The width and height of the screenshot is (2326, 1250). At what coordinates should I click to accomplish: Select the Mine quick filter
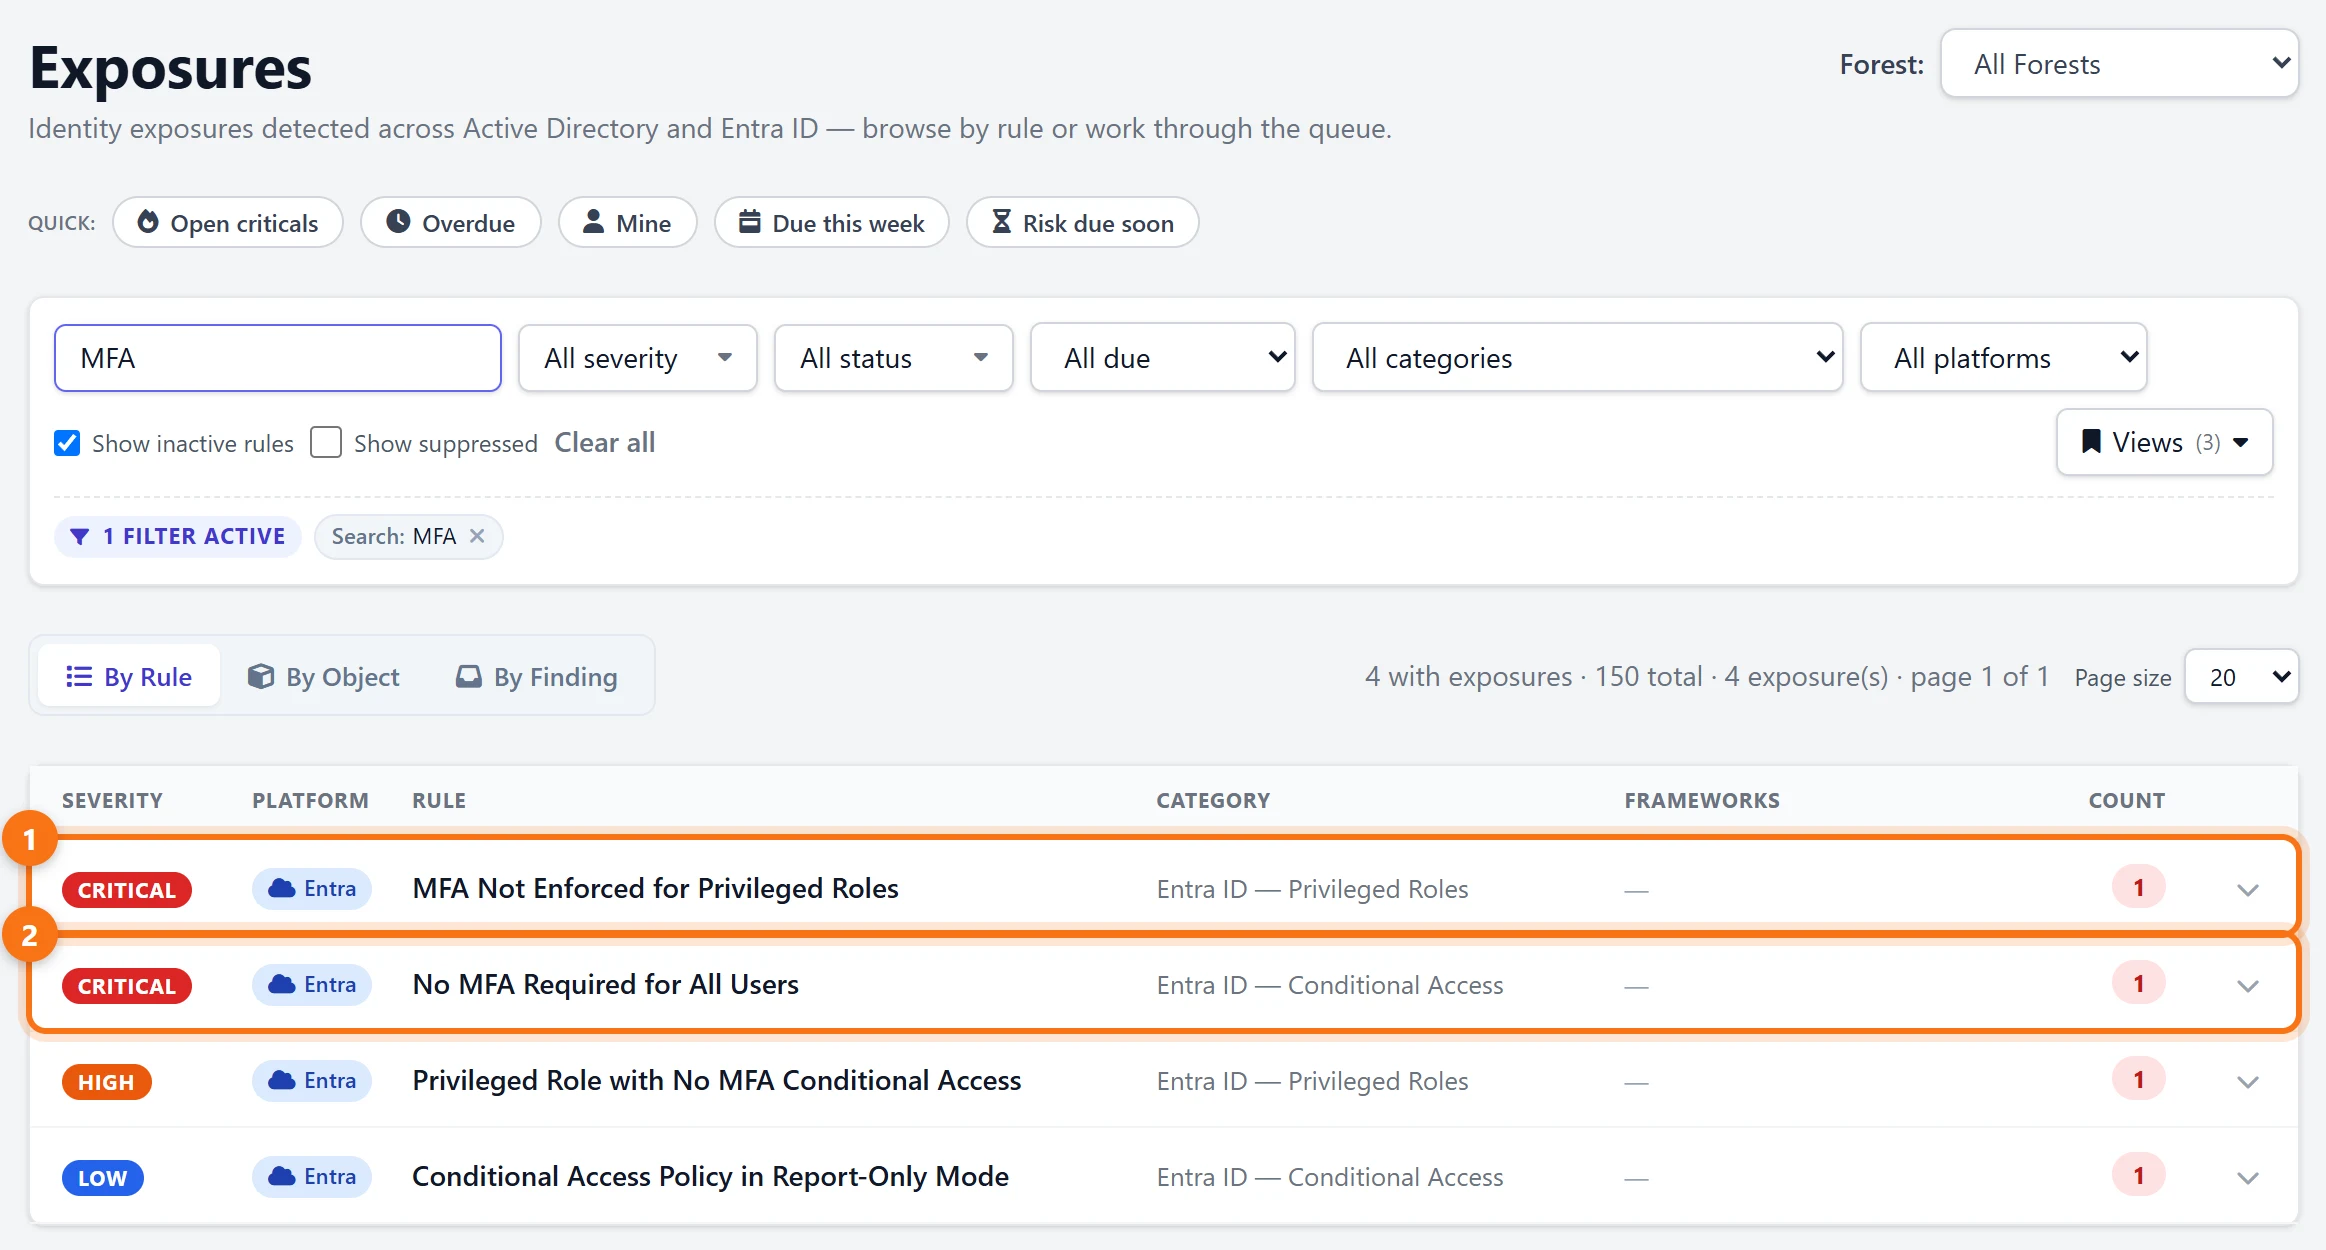point(628,222)
